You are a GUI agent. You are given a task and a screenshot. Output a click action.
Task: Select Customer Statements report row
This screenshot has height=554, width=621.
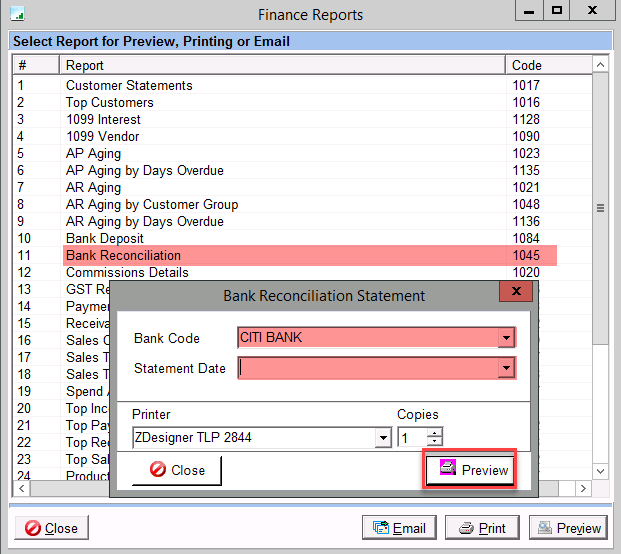click(x=129, y=85)
